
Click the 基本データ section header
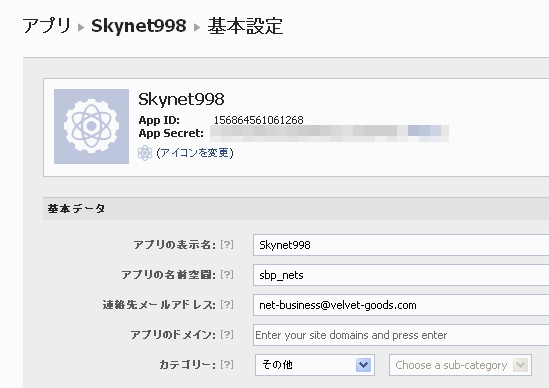tap(296, 209)
